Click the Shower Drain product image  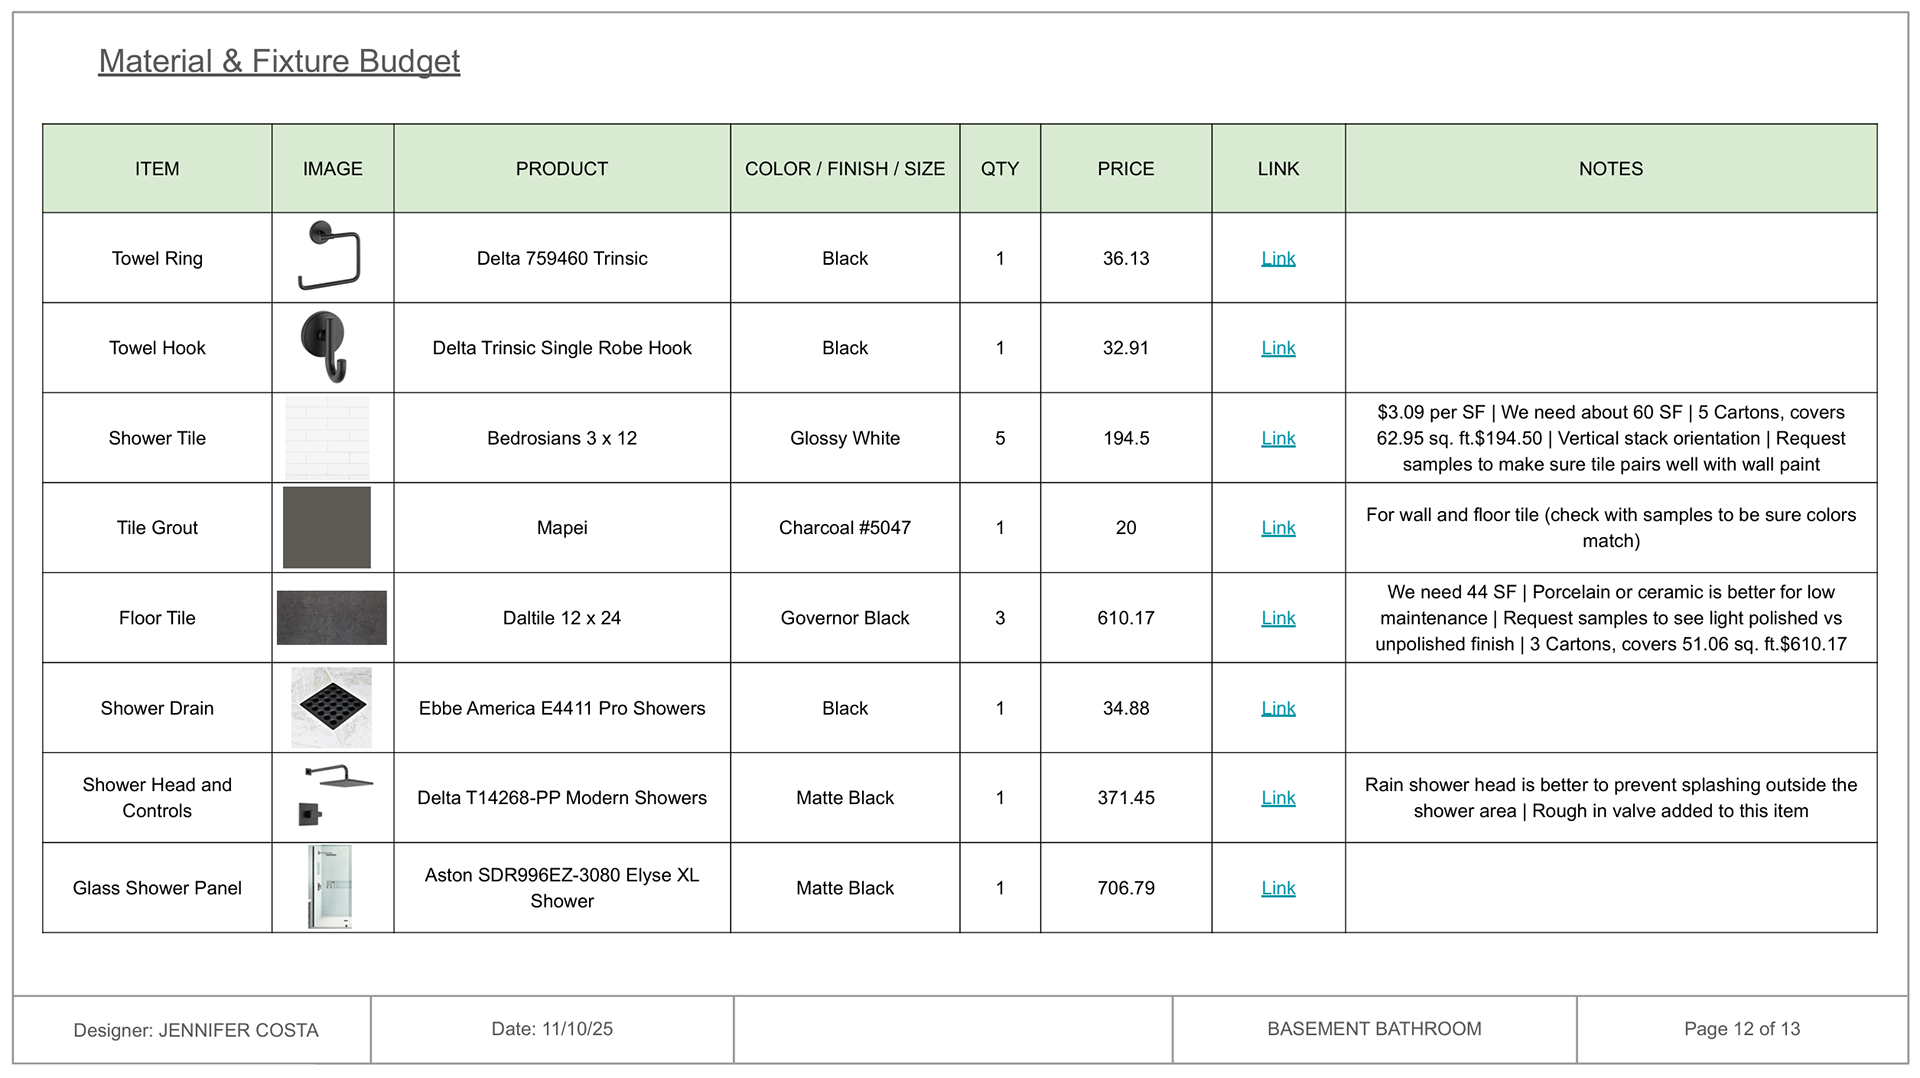point(331,708)
